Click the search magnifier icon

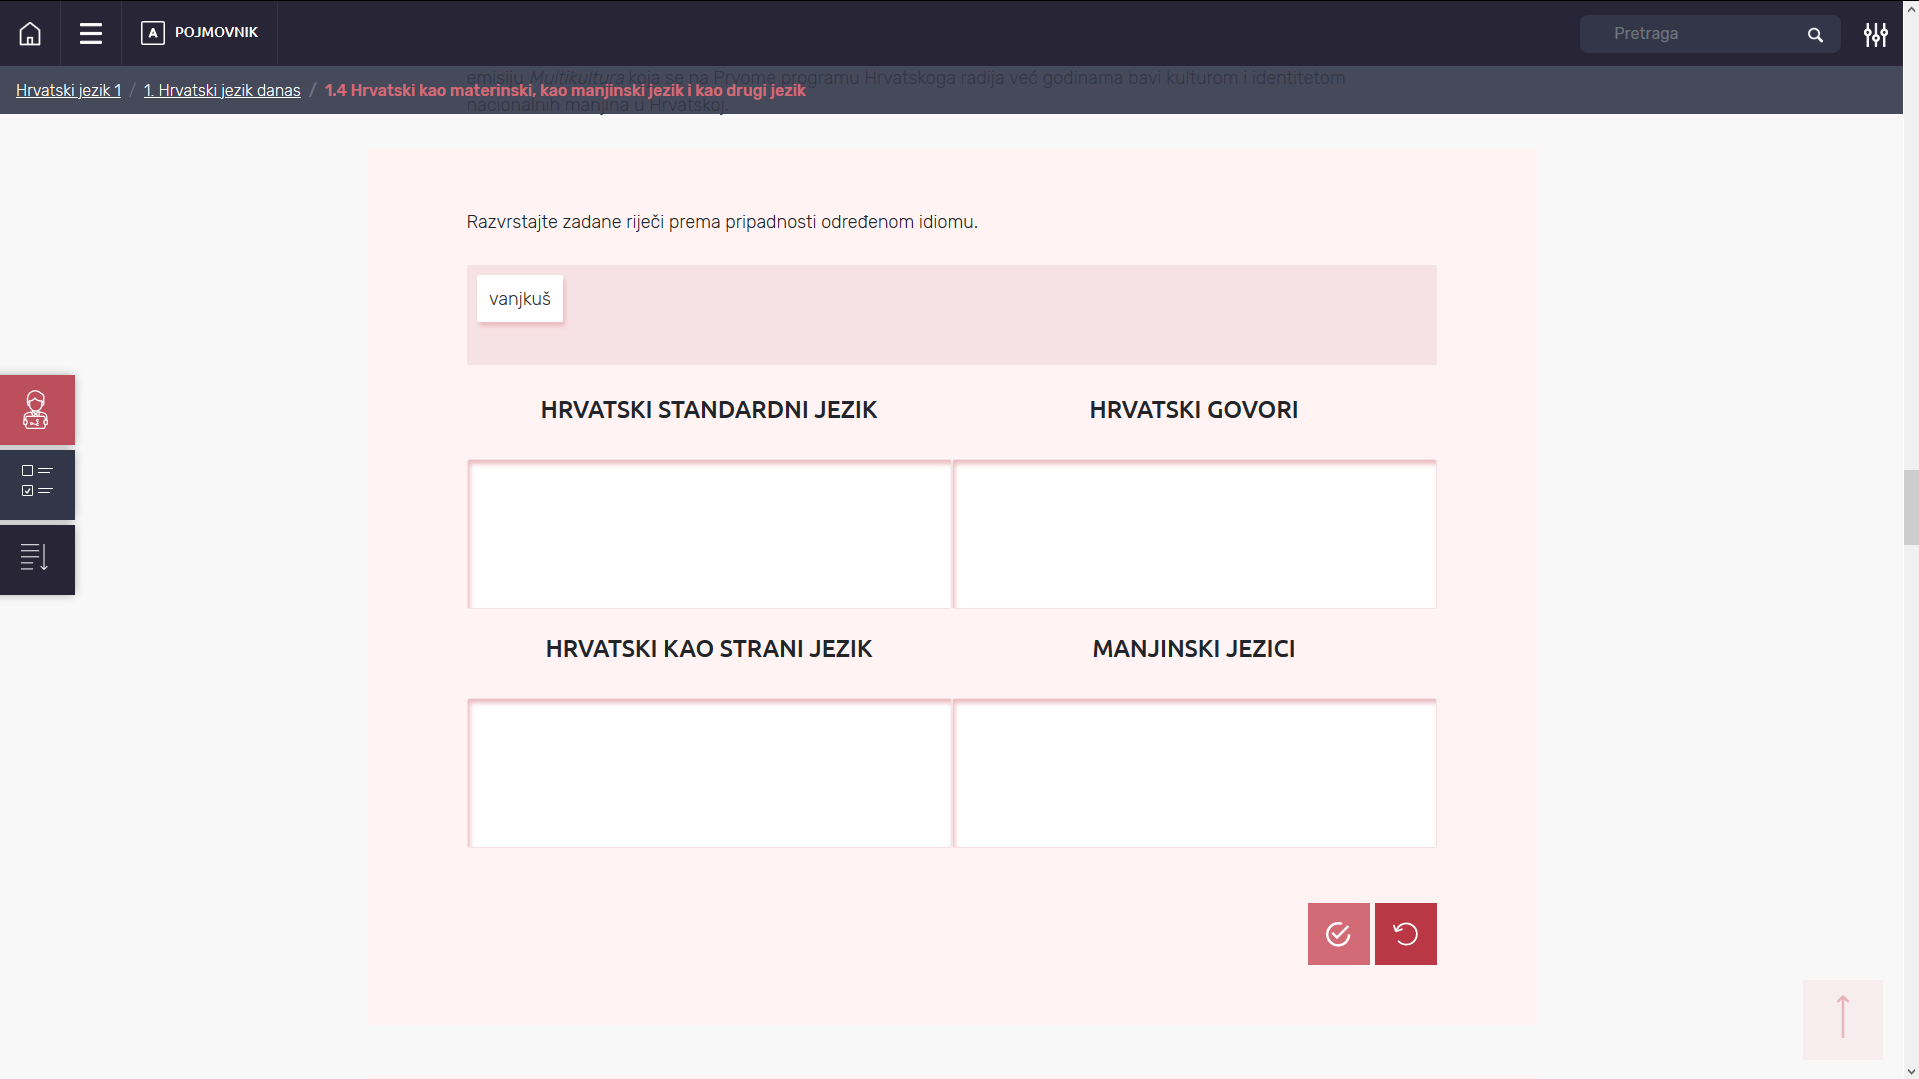click(x=1815, y=35)
